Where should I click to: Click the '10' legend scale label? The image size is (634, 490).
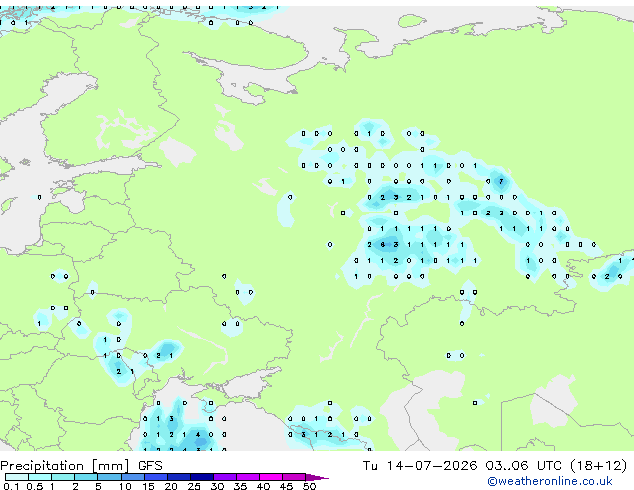pos(125,486)
